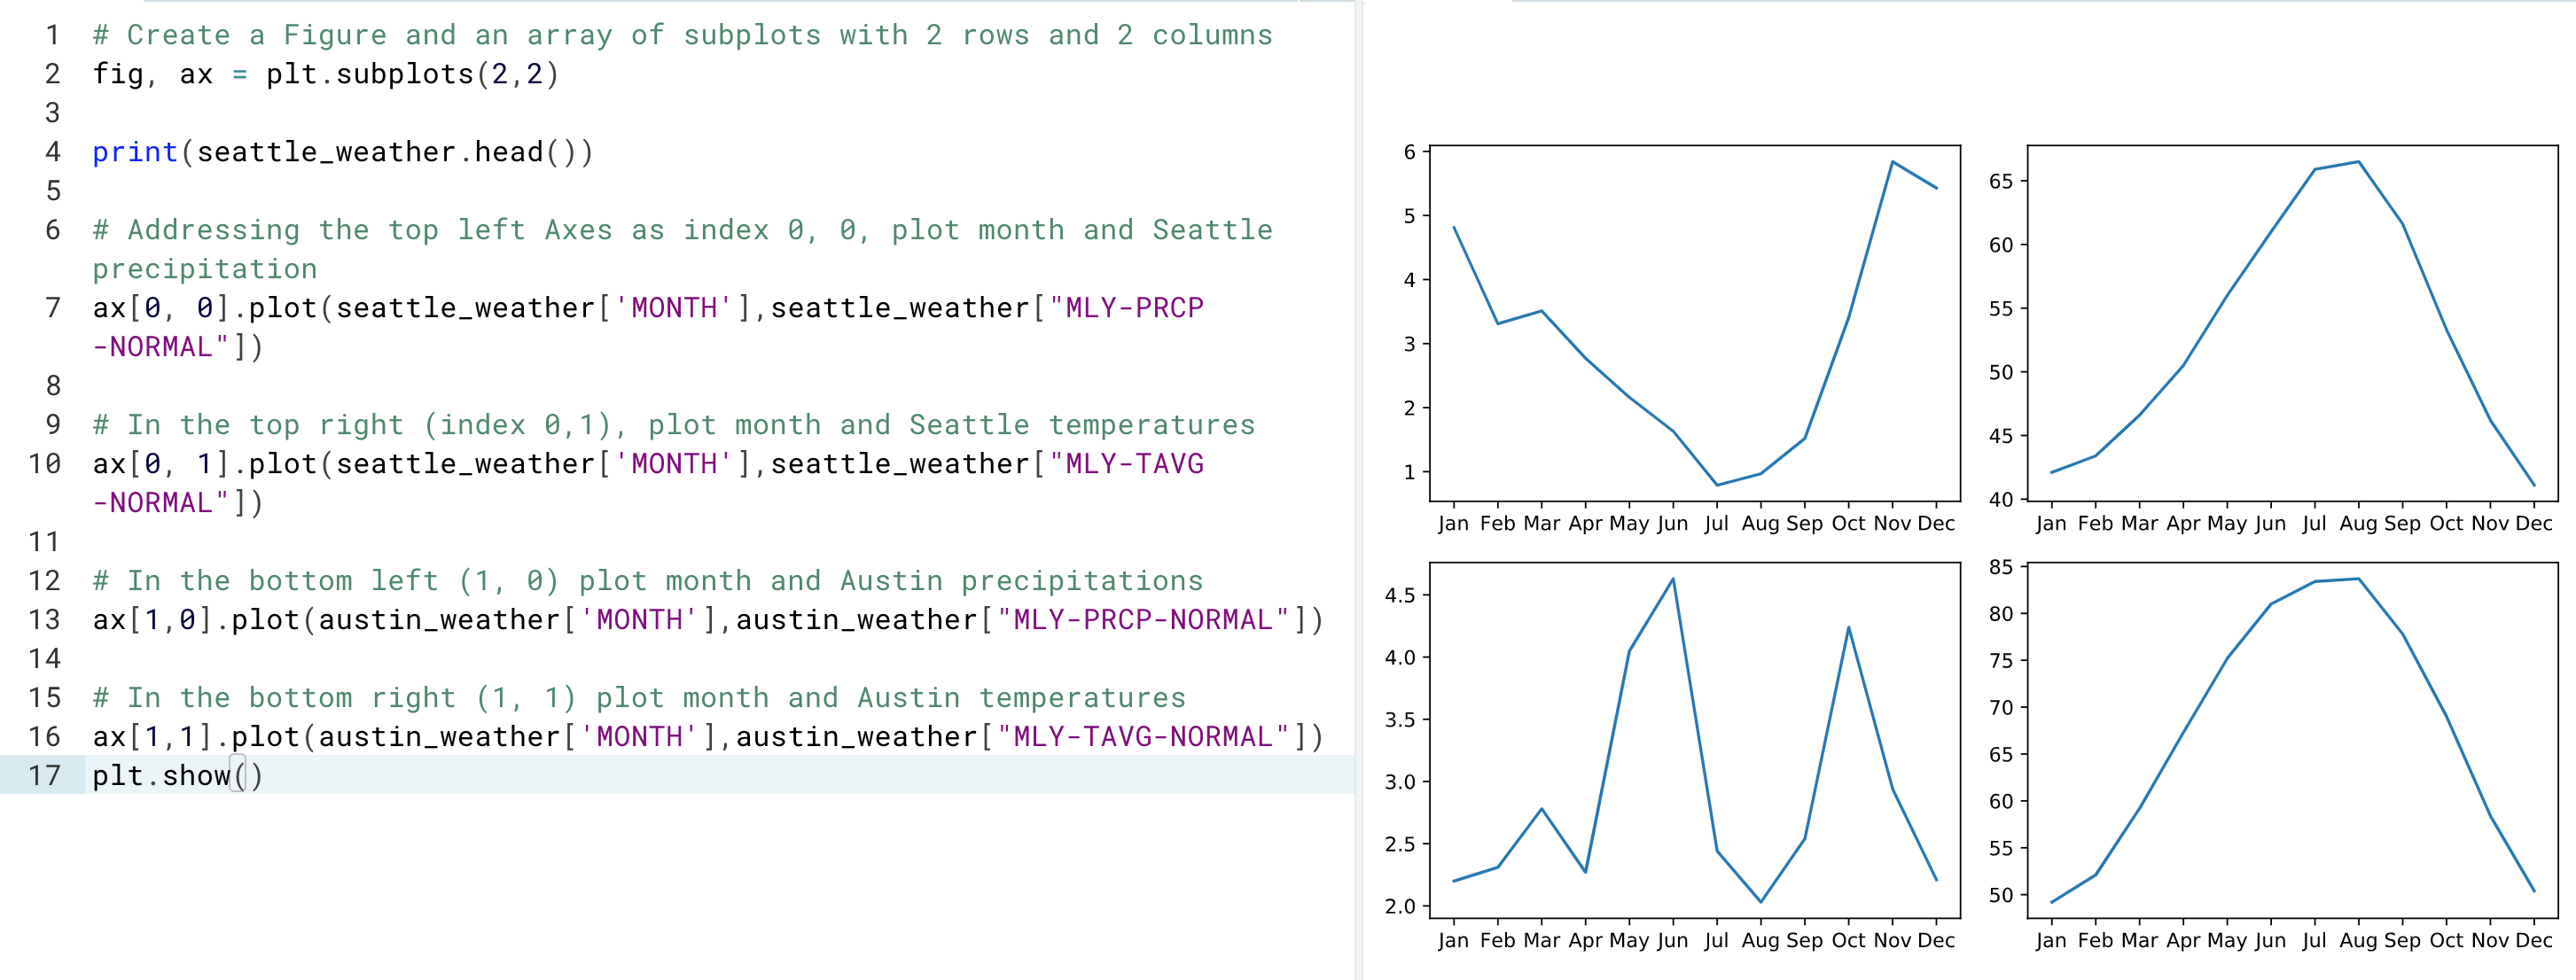Click the Austin precipitation plot in bottom left

coord(1694,740)
